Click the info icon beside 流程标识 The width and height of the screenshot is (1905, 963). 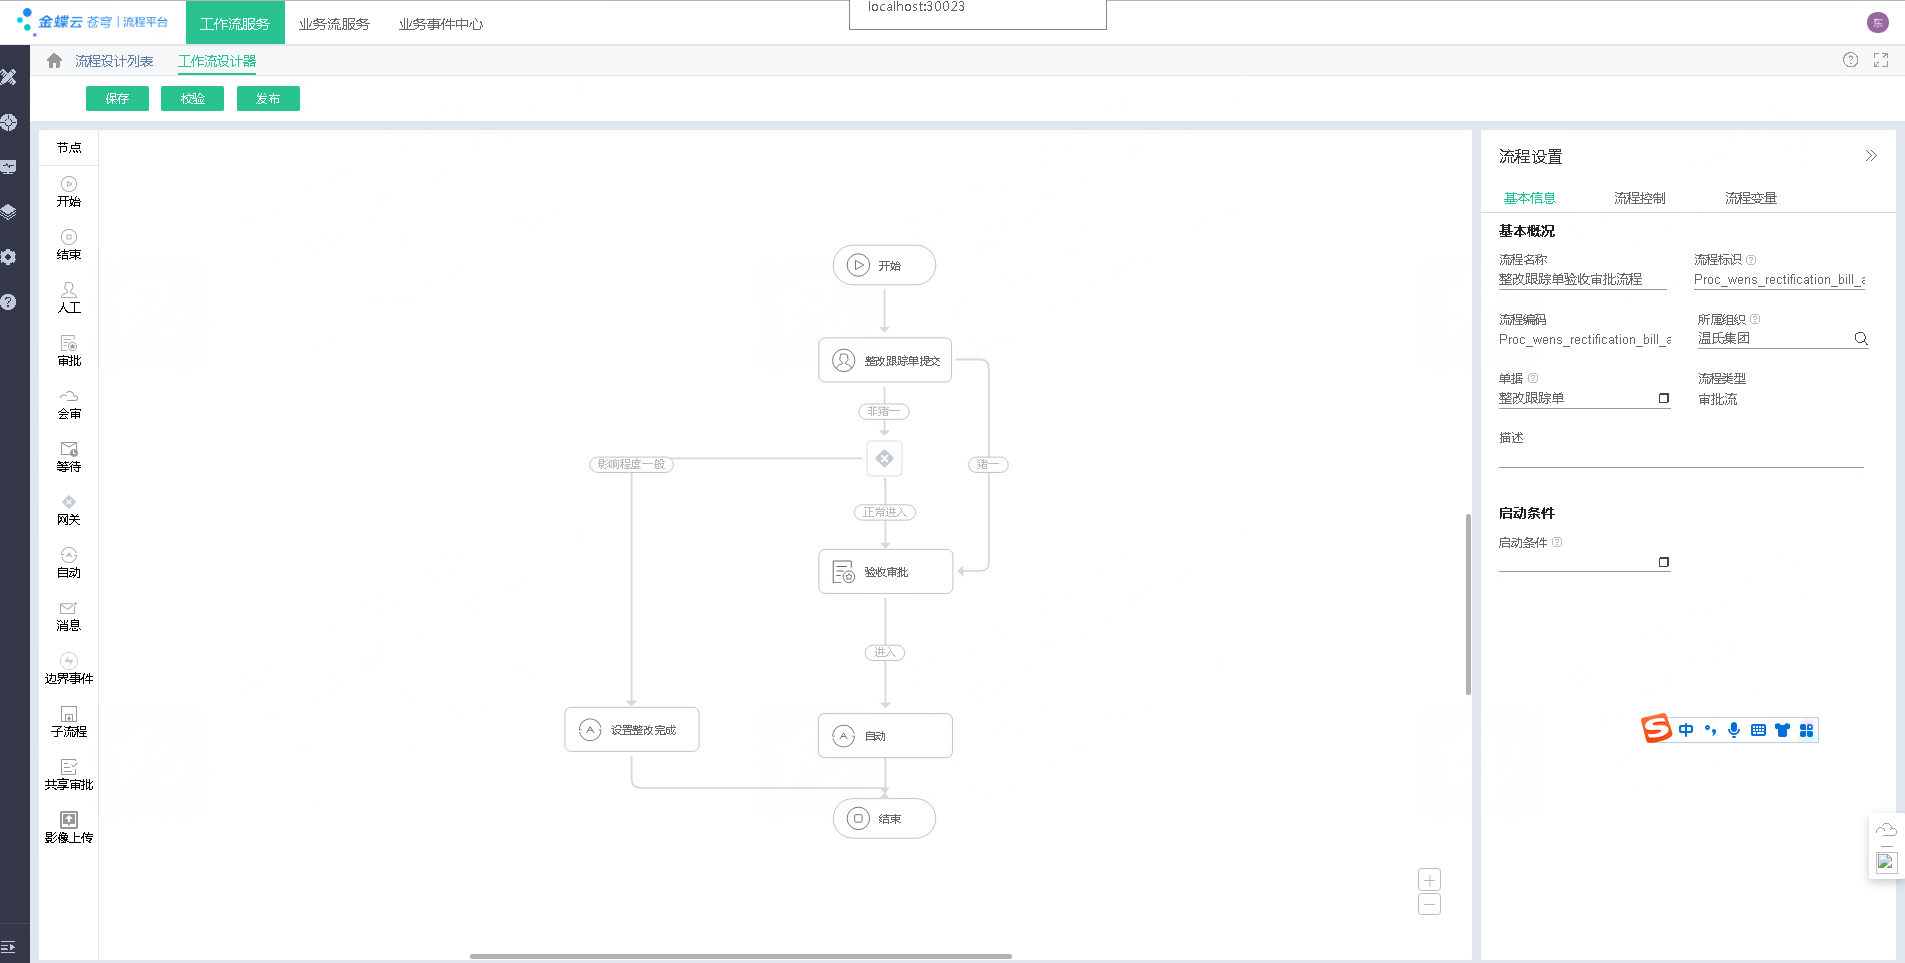[x=1751, y=260]
